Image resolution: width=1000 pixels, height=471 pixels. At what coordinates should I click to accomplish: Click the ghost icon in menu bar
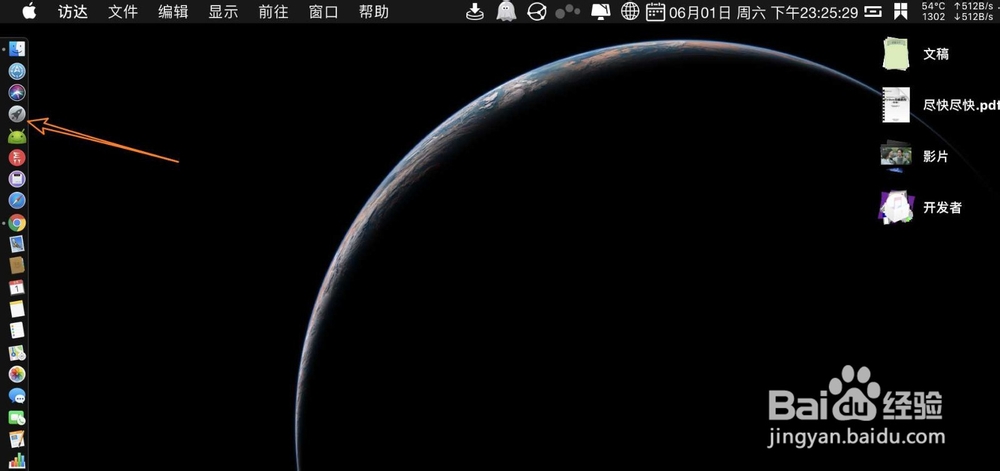[x=506, y=11]
